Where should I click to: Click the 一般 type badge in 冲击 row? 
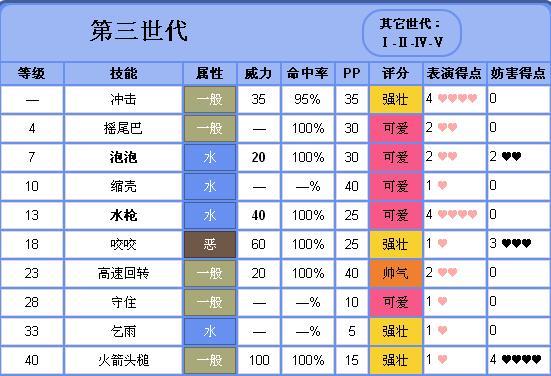pos(210,99)
